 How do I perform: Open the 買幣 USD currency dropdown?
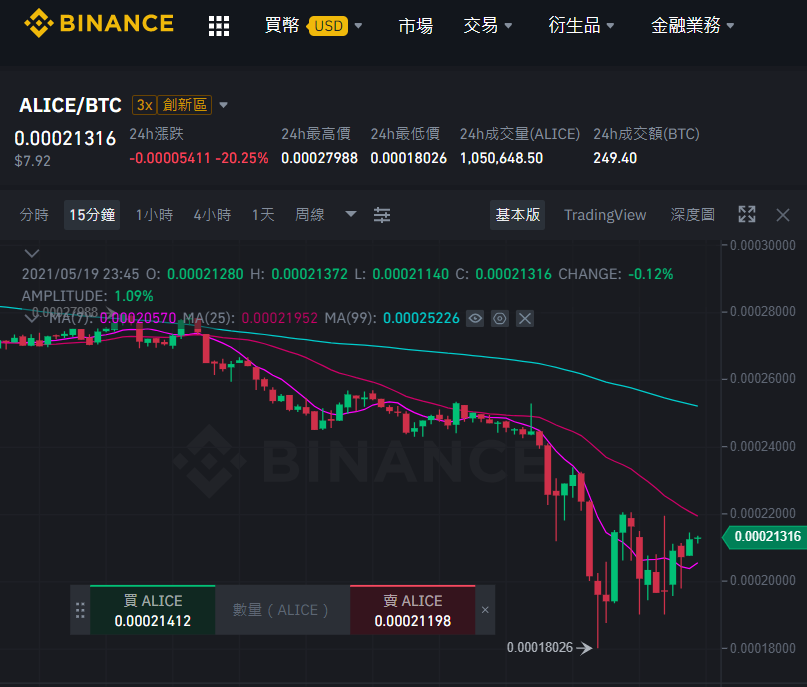point(313,25)
